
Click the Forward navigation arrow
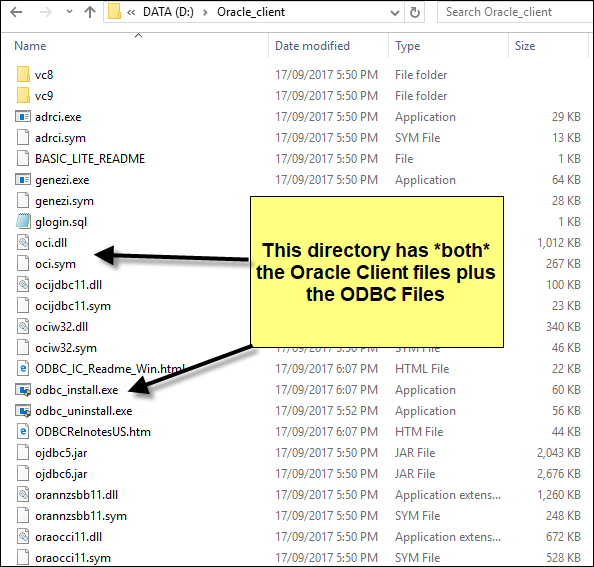click(x=45, y=12)
